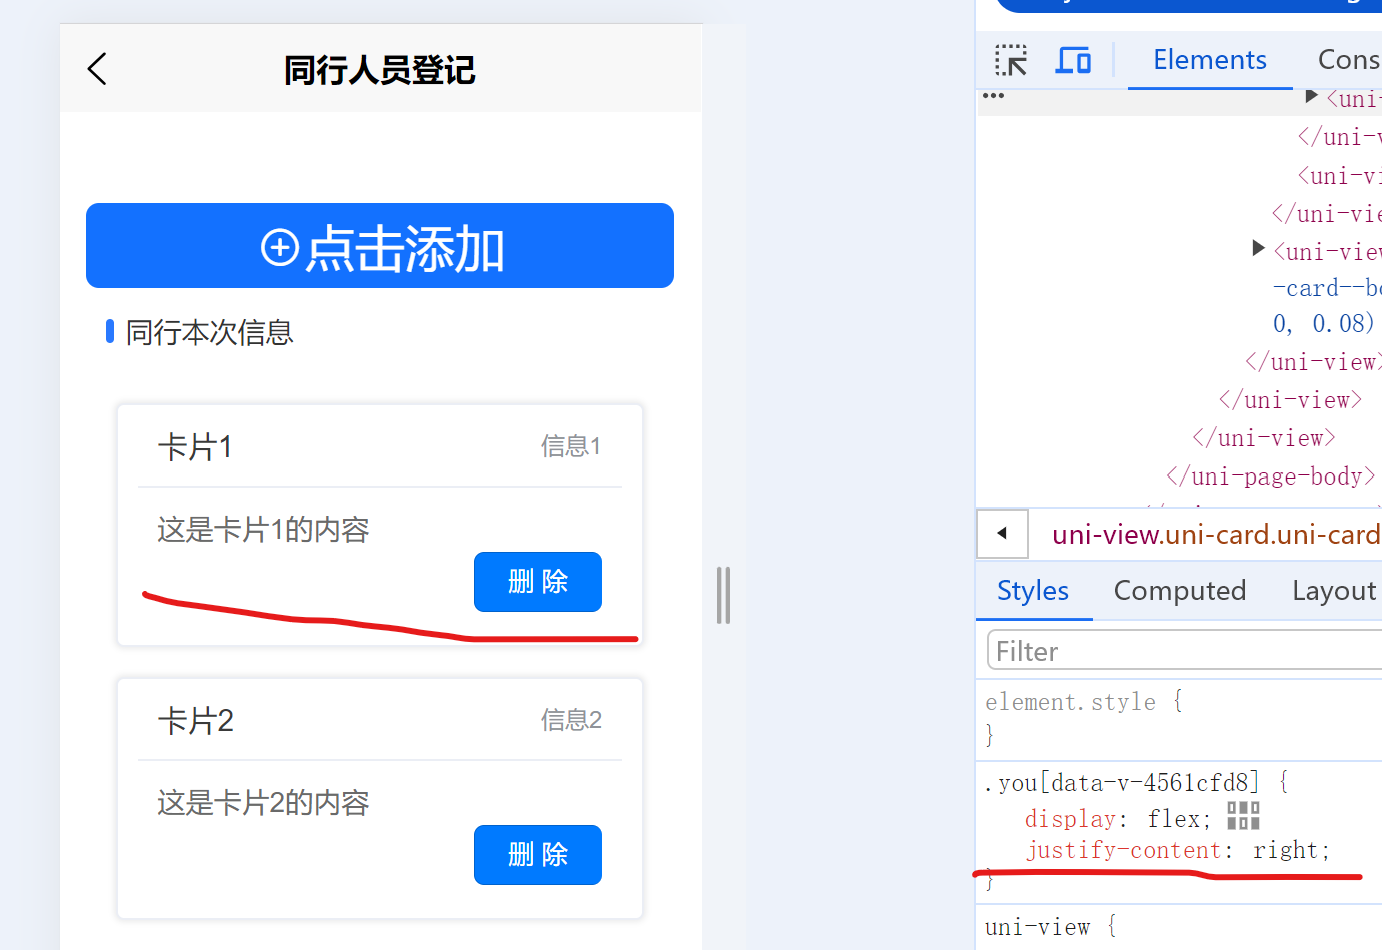Click the display property name in styles
The width and height of the screenshot is (1382, 950).
pyautogui.click(x=1070, y=819)
